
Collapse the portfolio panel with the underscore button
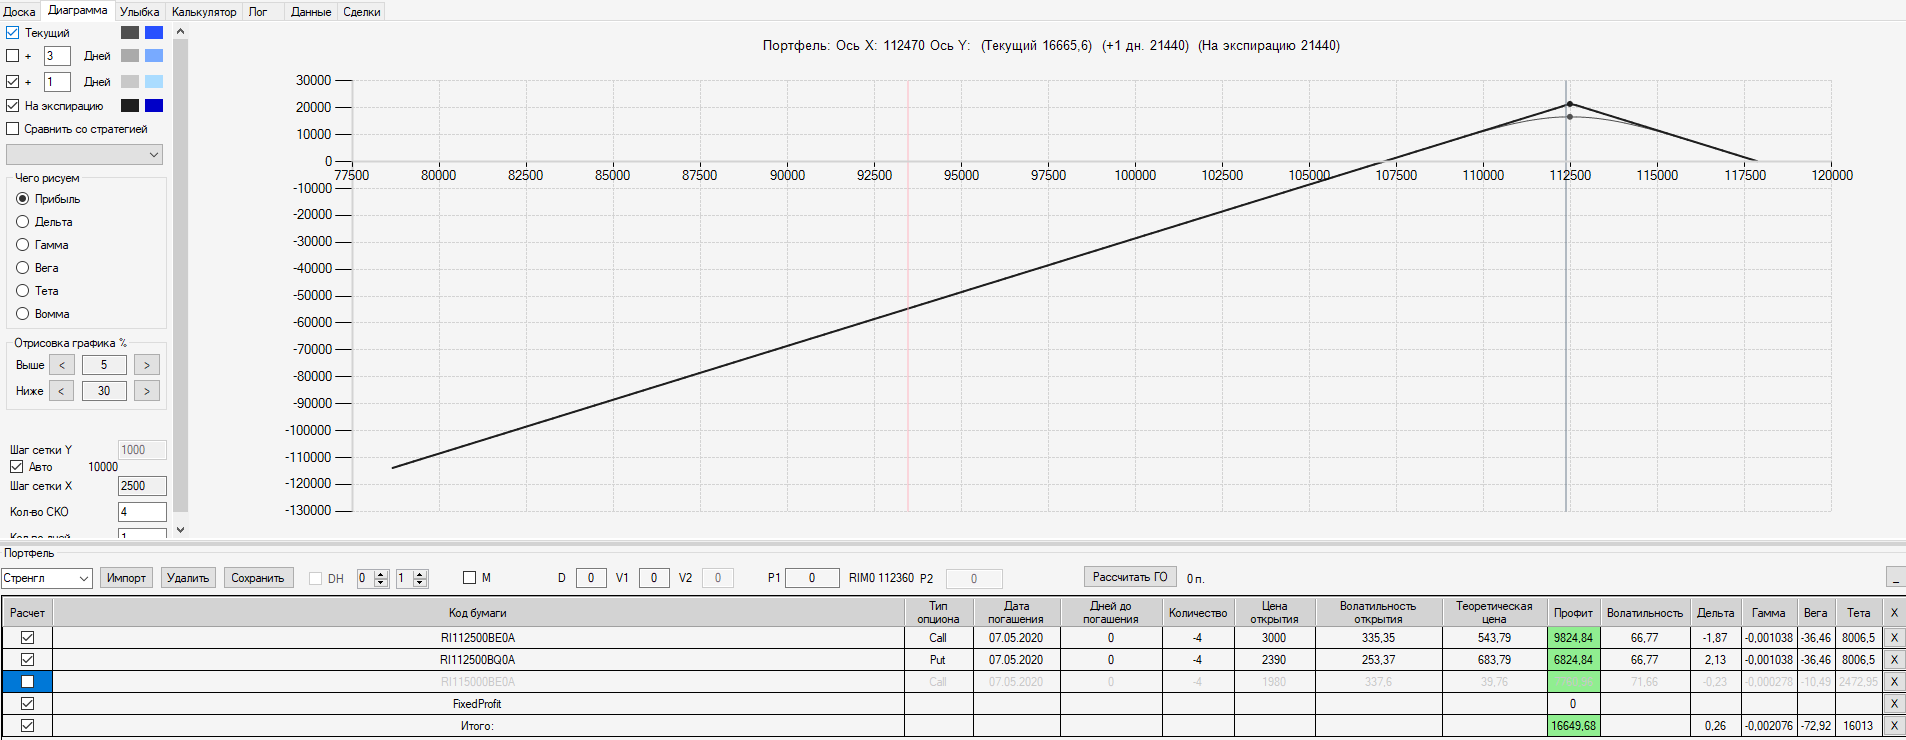(1895, 577)
